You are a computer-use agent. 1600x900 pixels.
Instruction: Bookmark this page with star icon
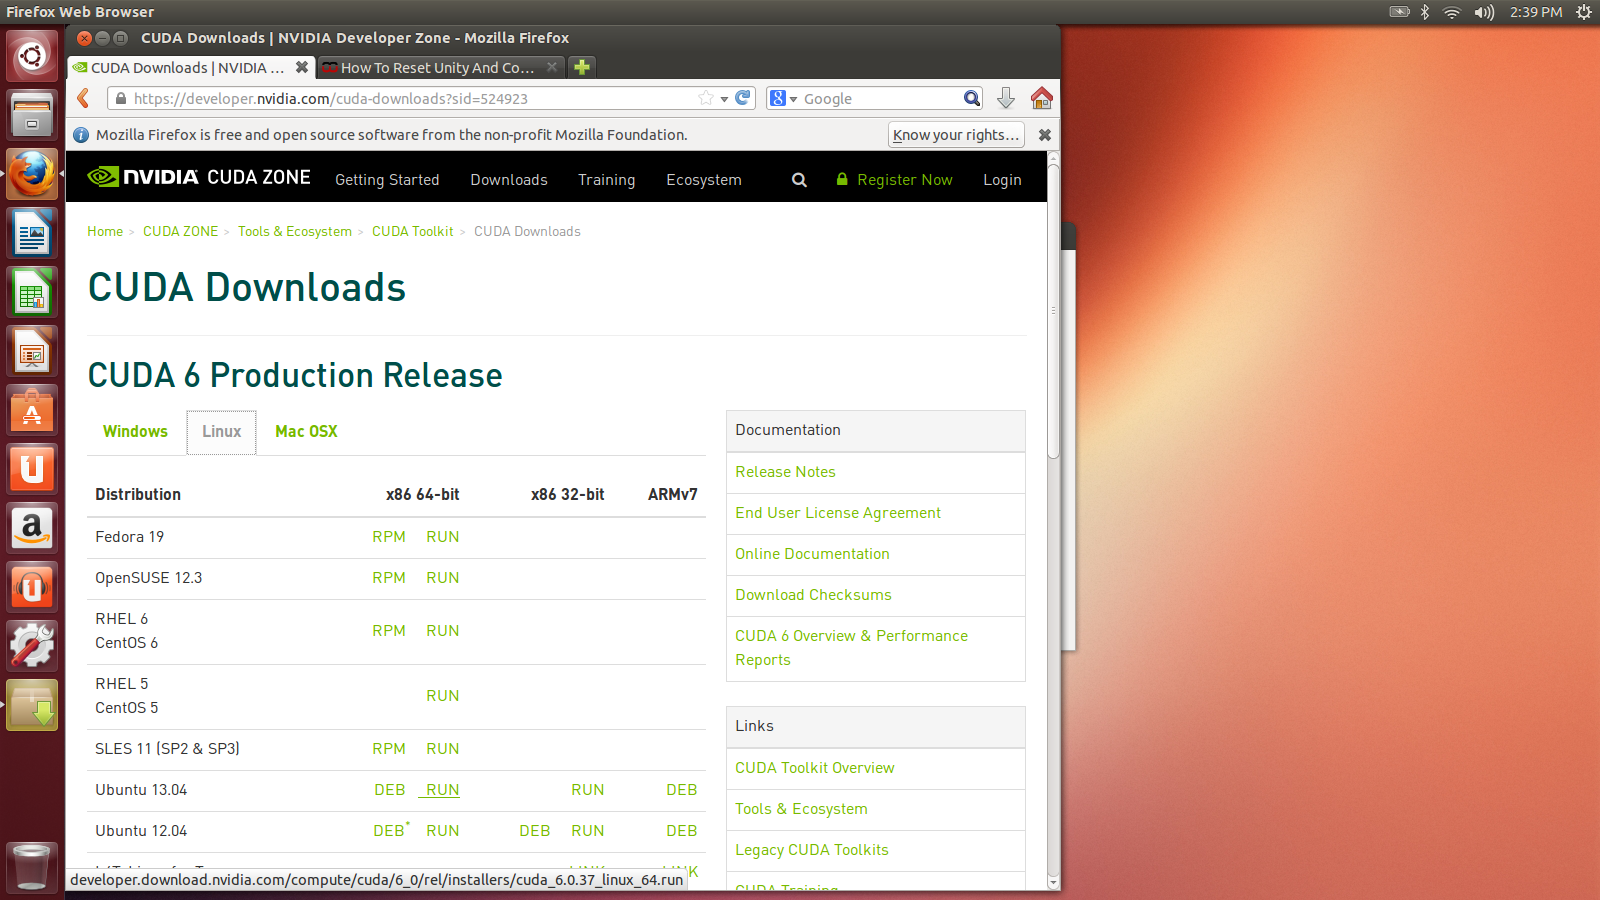pyautogui.click(x=706, y=98)
